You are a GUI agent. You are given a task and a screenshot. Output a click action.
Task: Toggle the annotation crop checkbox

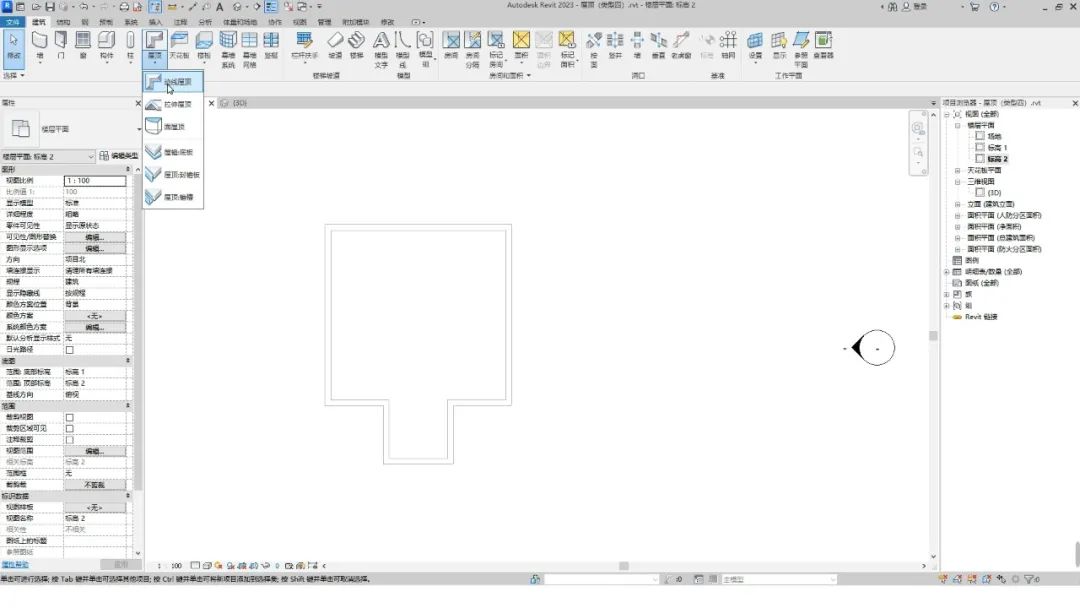70,439
